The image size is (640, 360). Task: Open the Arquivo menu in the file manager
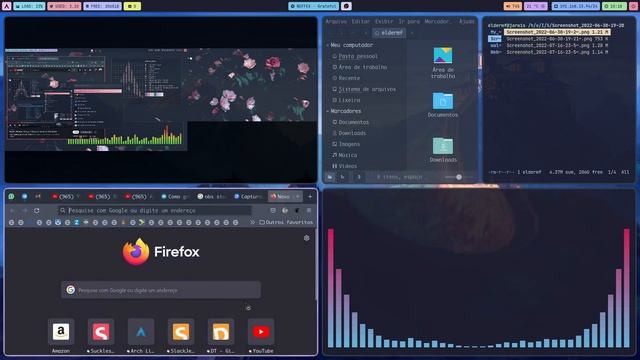point(336,21)
